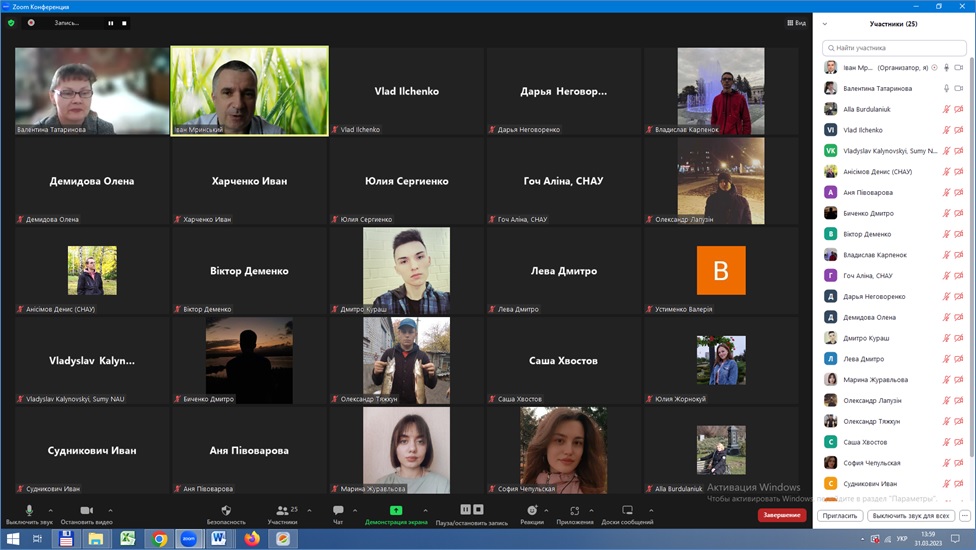Open the Реакции smiley icon
This screenshot has width=976, height=550.
(532, 510)
